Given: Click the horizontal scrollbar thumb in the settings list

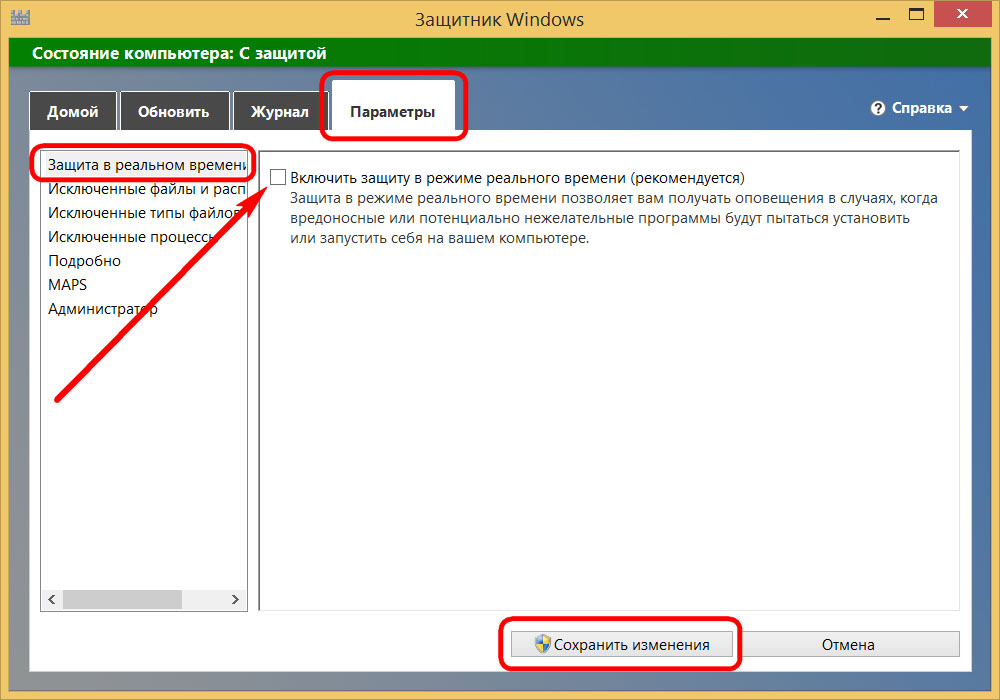Looking at the screenshot, I should coord(122,599).
